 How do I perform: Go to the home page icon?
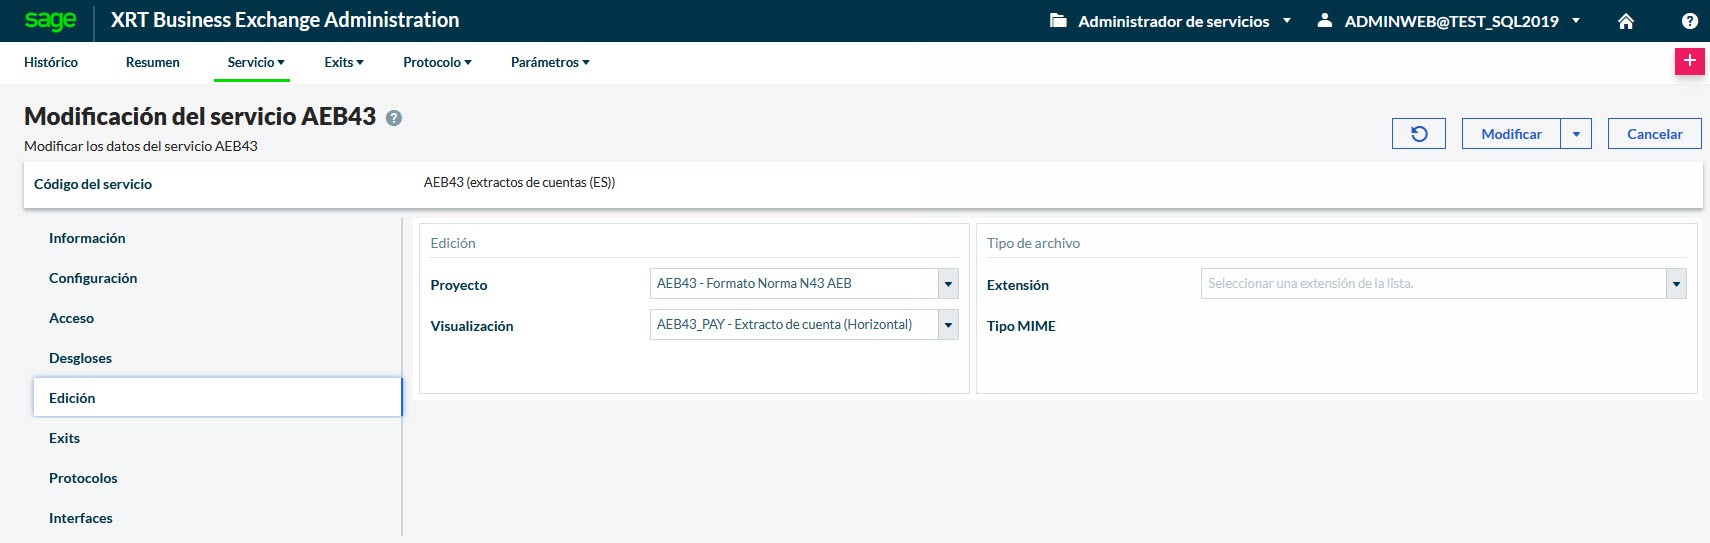pyautogui.click(x=1626, y=21)
